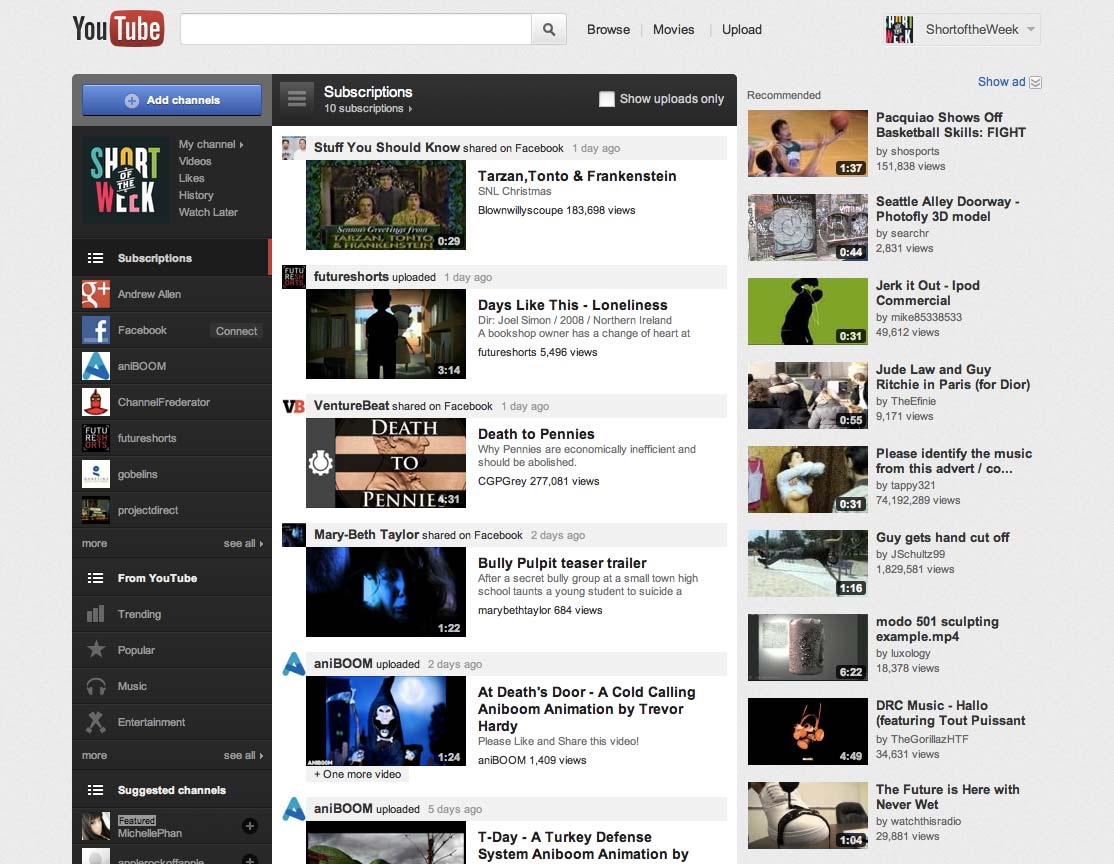Click the Show ad link
Viewport: 1114px width, 864px height.
1002,82
